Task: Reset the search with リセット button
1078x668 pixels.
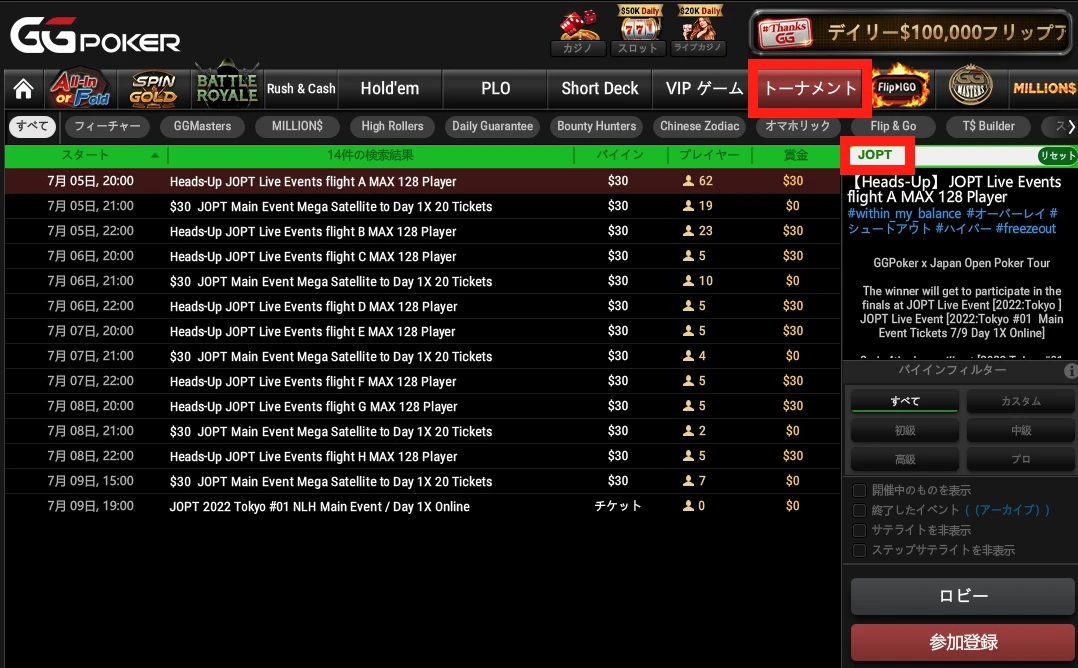Action: coord(1057,156)
